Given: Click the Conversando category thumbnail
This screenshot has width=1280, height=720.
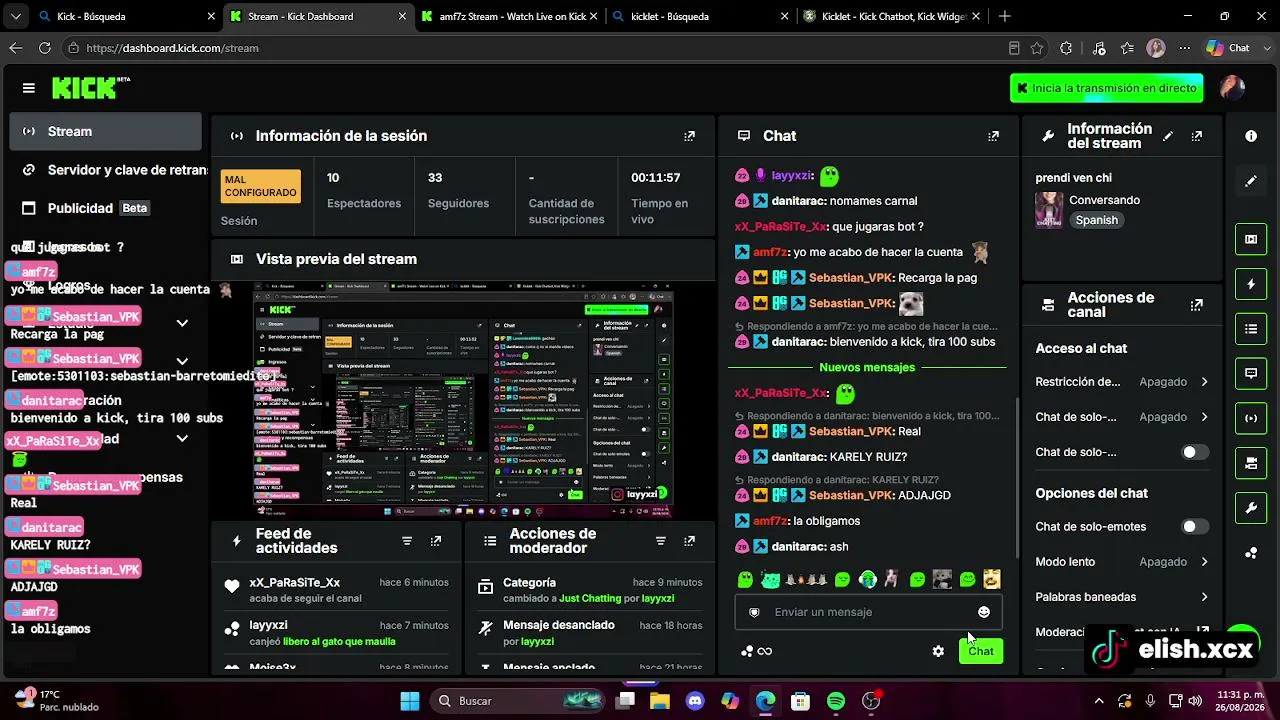Looking at the screenshot, I should (x=1049, y=210).
